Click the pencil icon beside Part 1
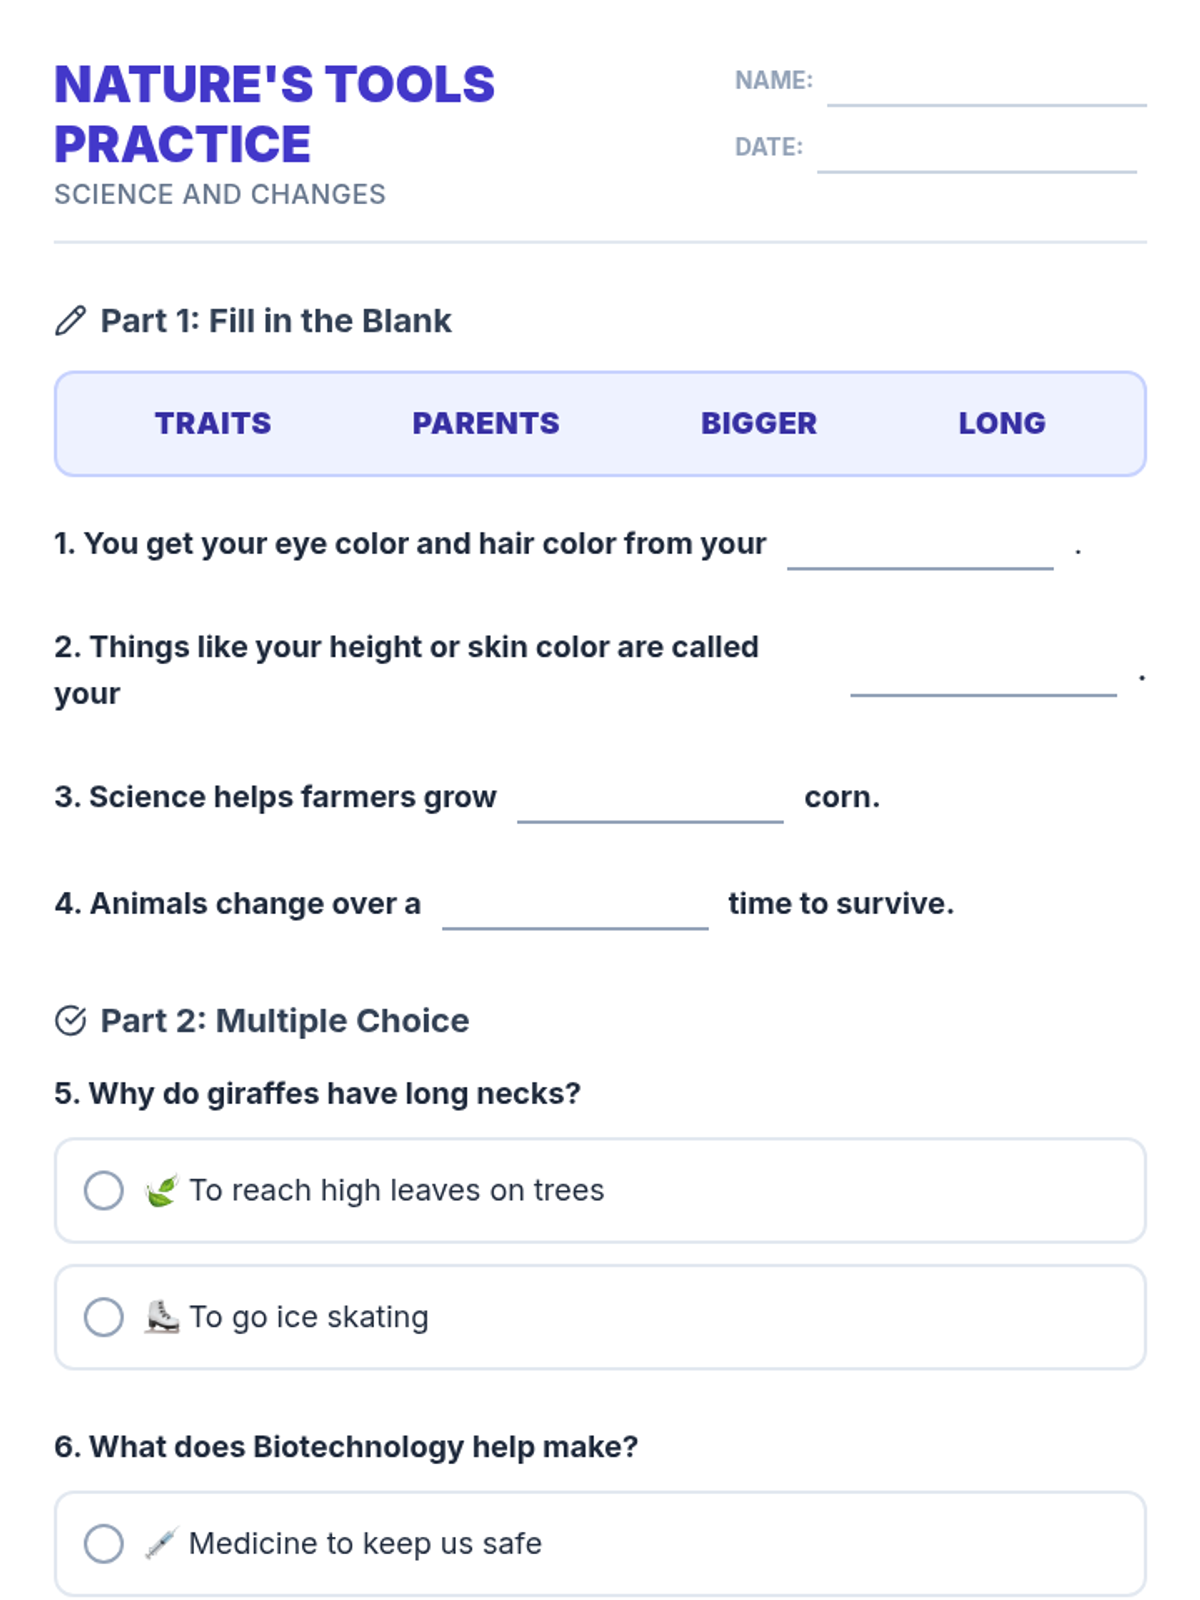Screen dimensions: 1200x1600 [x=70, y=321]
